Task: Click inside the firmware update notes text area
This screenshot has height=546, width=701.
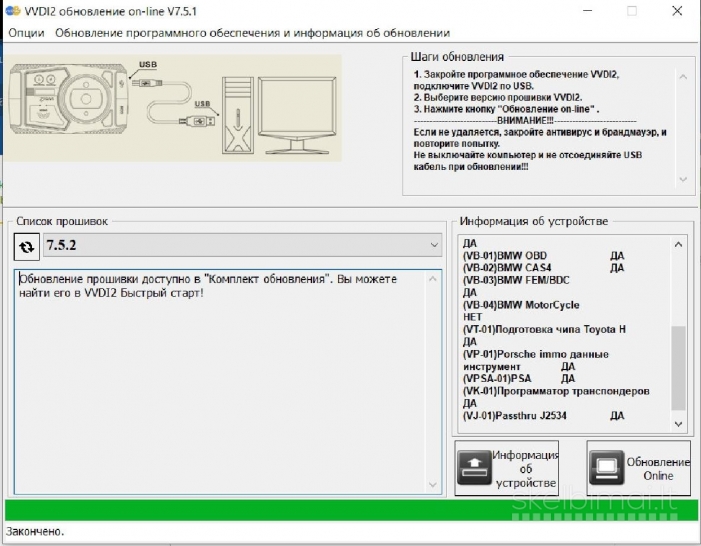Action: coord(228,381)
